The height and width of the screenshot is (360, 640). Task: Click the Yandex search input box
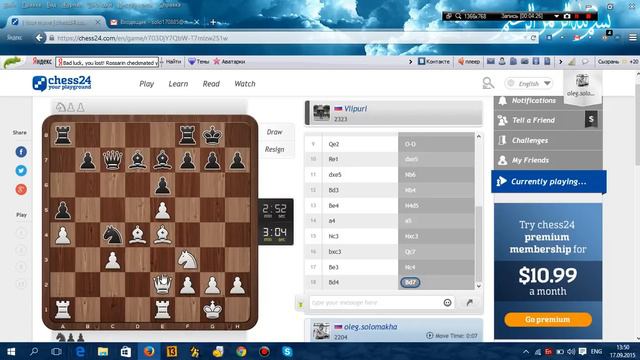coord(107,62)
